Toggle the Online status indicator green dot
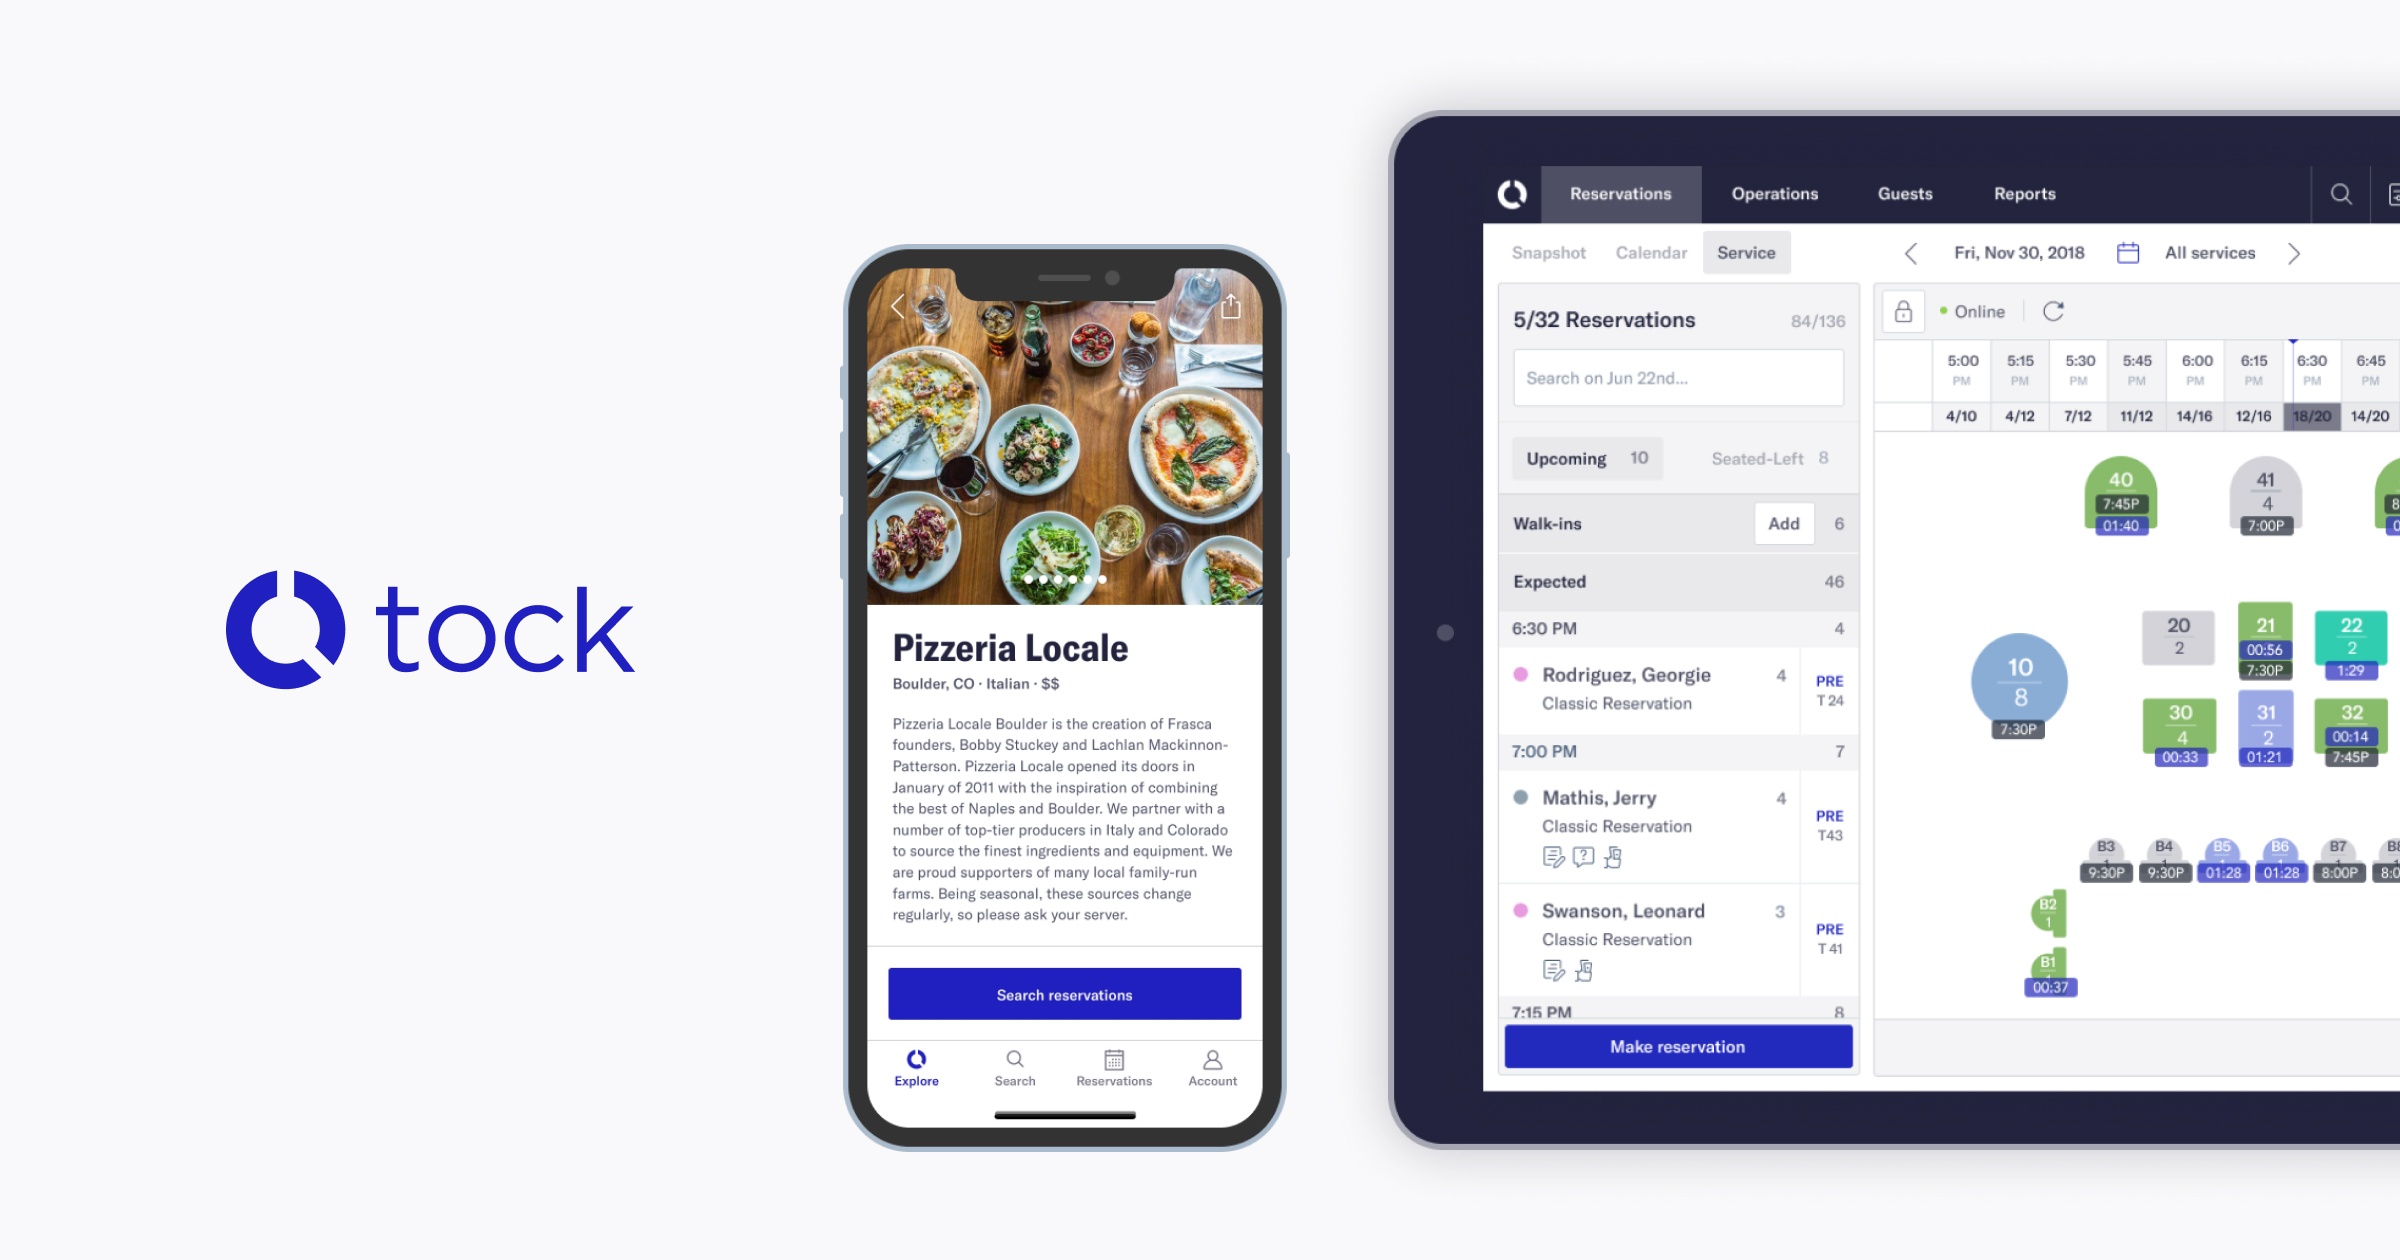The height and width of the screenshot is (1260, 2400). 1944,311
